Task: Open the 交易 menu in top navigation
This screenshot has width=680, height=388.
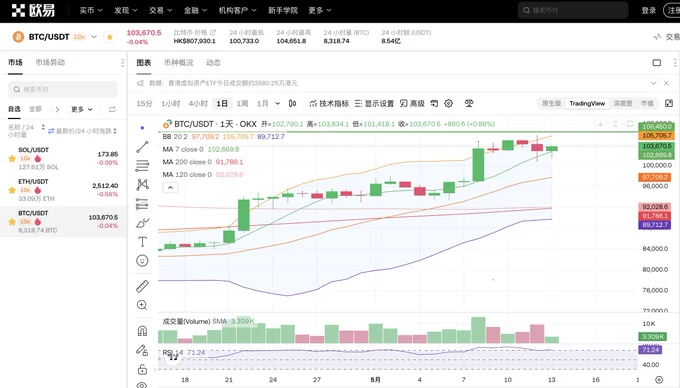Action: point(160,10)
